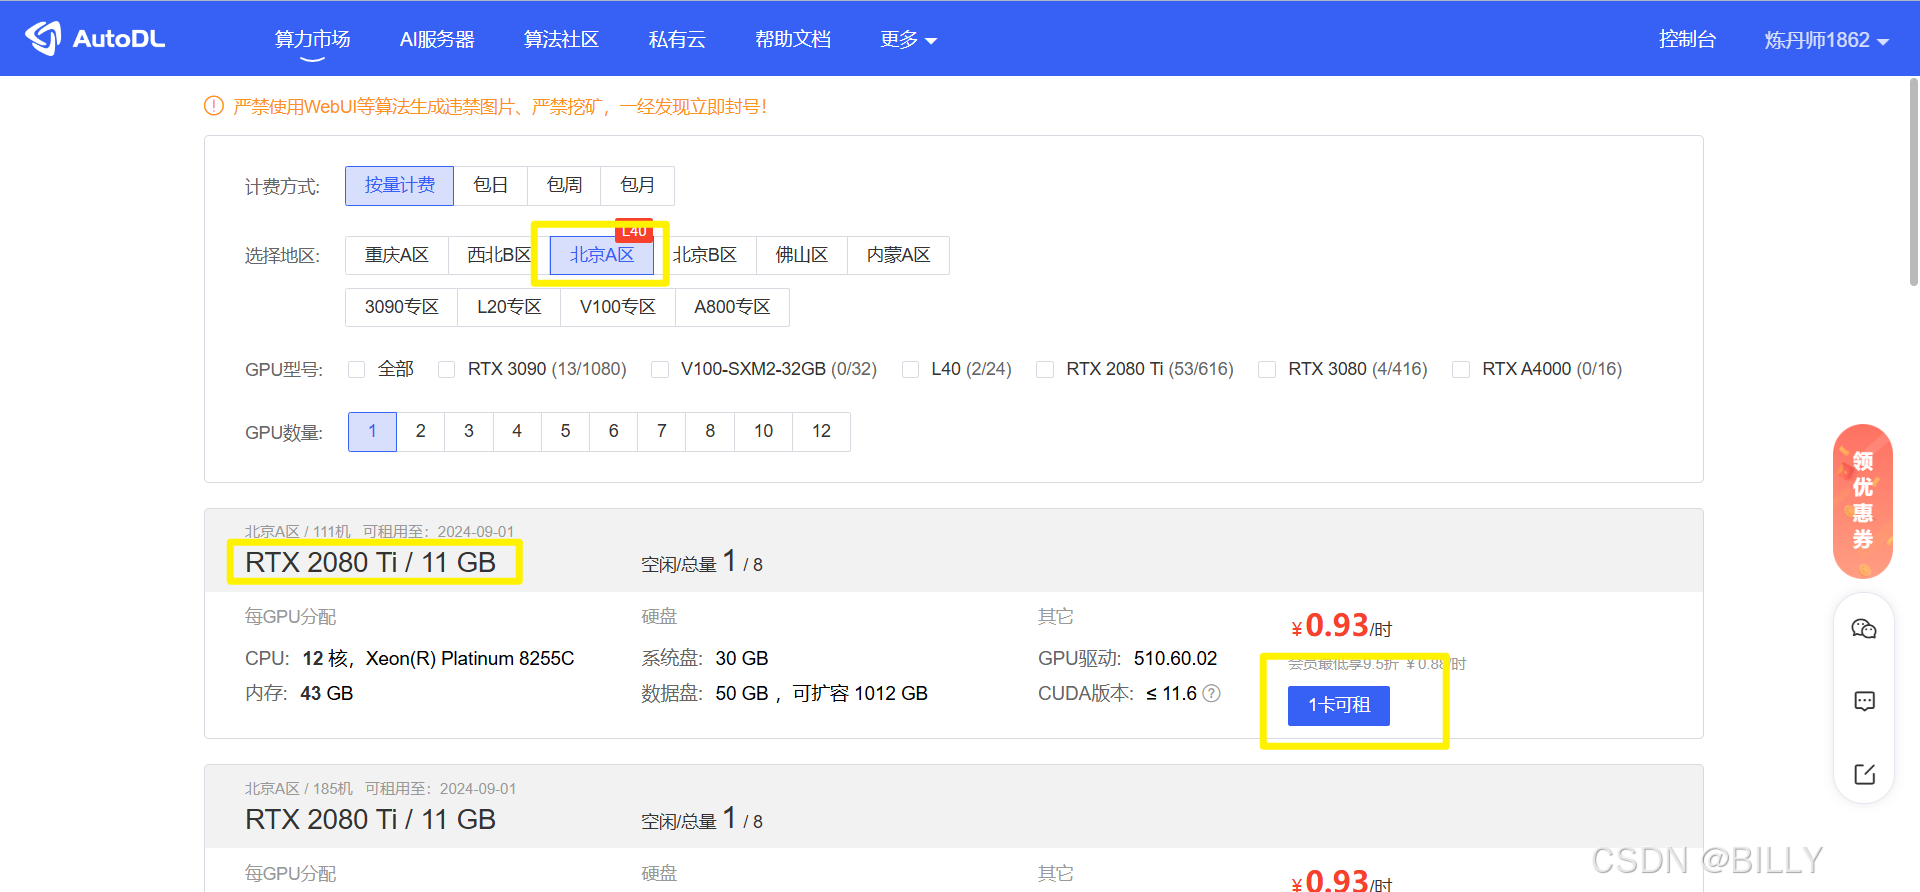Click the Xeon(R) Platinum 8255C CPU text
1920x892 pixels.
470,658
